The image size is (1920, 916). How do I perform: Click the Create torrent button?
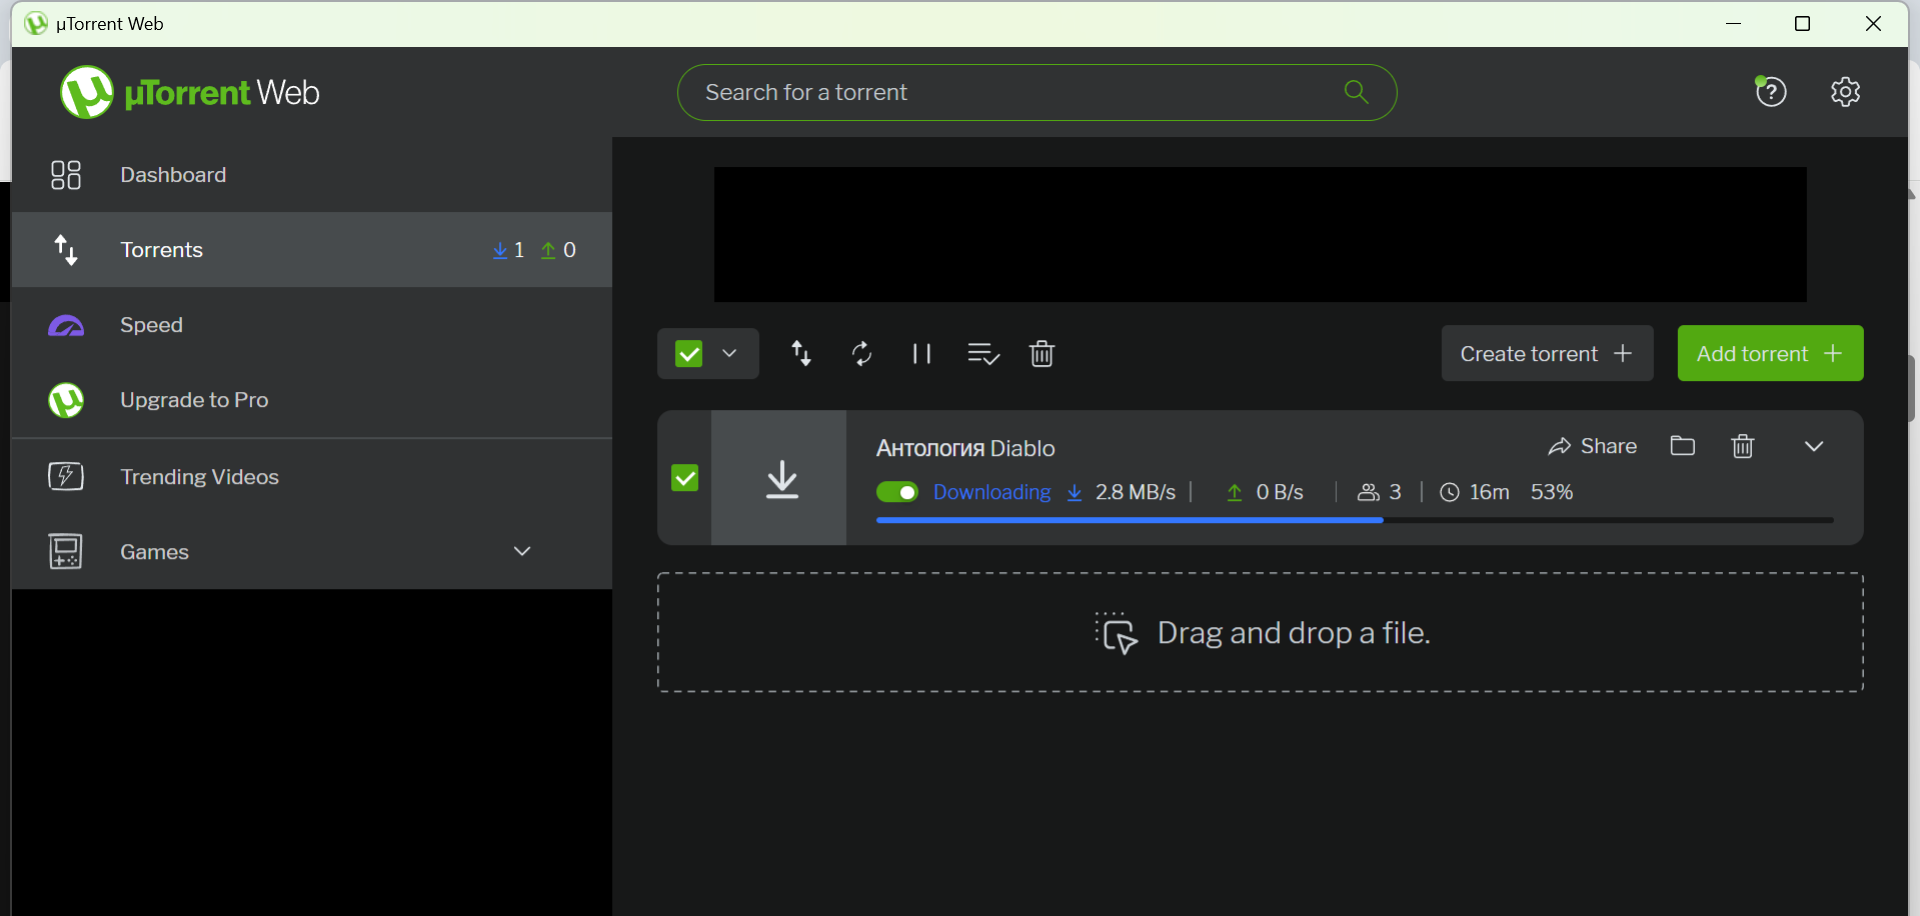[x=1546, y=354]
